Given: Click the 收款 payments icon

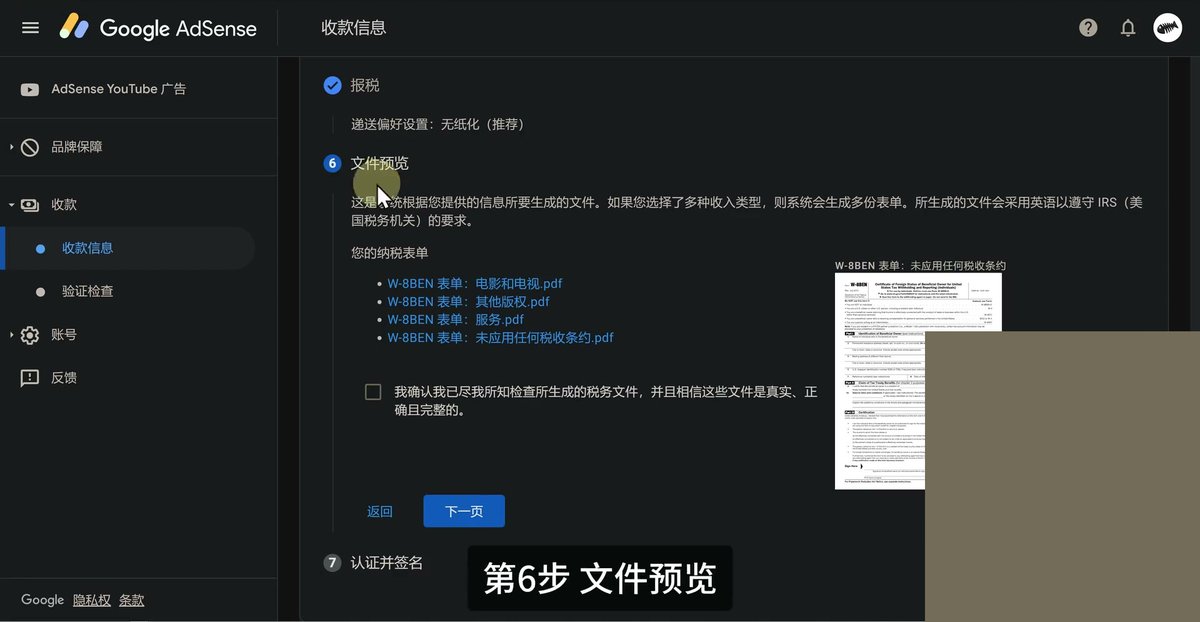Looking at the screenshot, I should [30, 204].
